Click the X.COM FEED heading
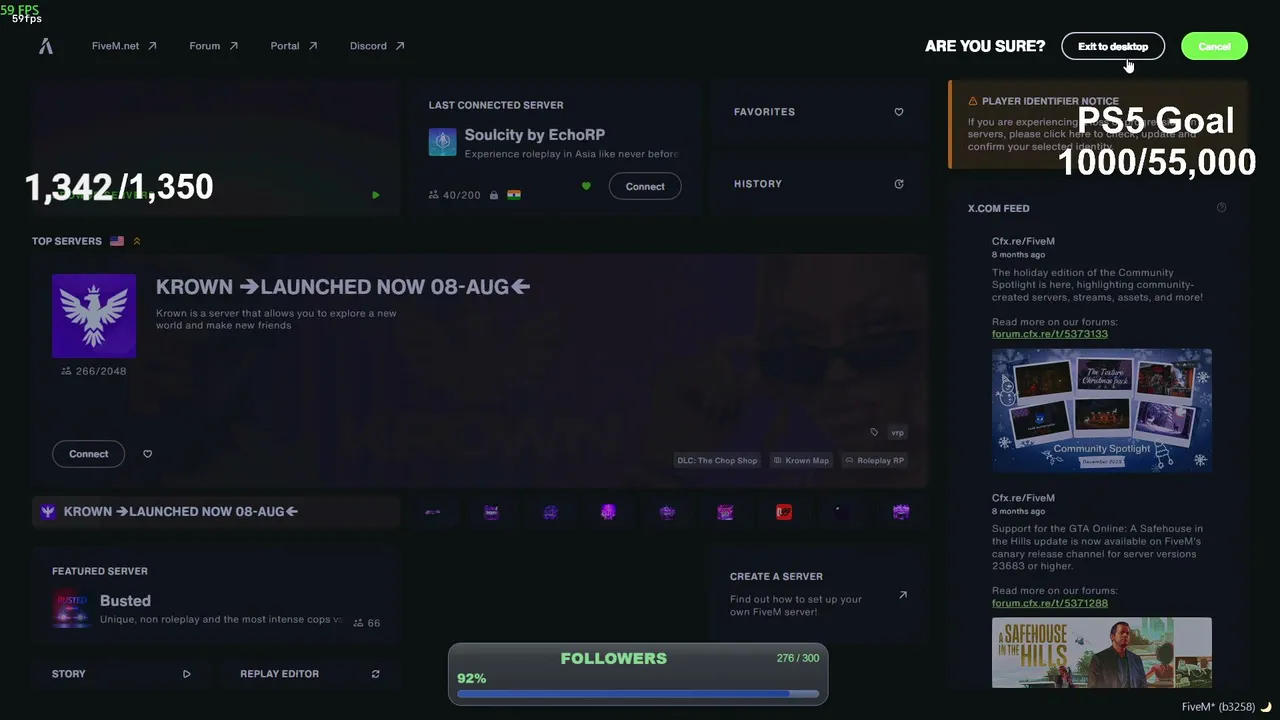The height and width of the screenshot is (720, 1280). pyautogui.click(x=998, y=208)
